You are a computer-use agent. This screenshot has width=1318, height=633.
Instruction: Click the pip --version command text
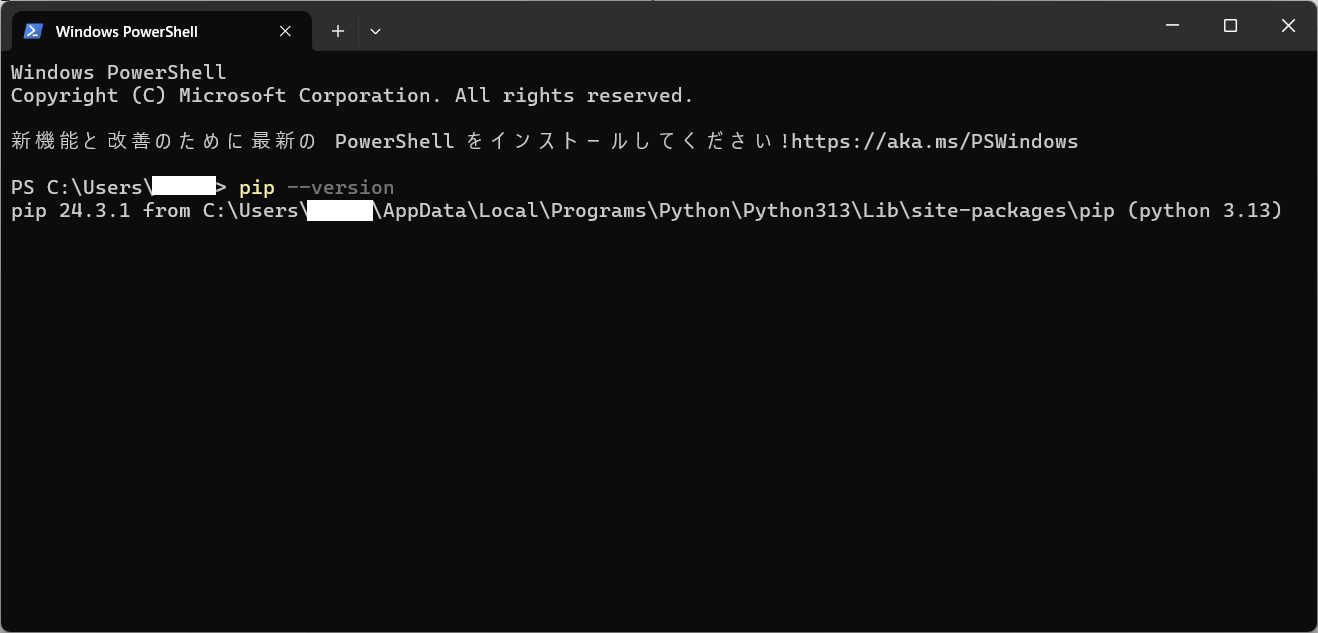tap(316, 187)
